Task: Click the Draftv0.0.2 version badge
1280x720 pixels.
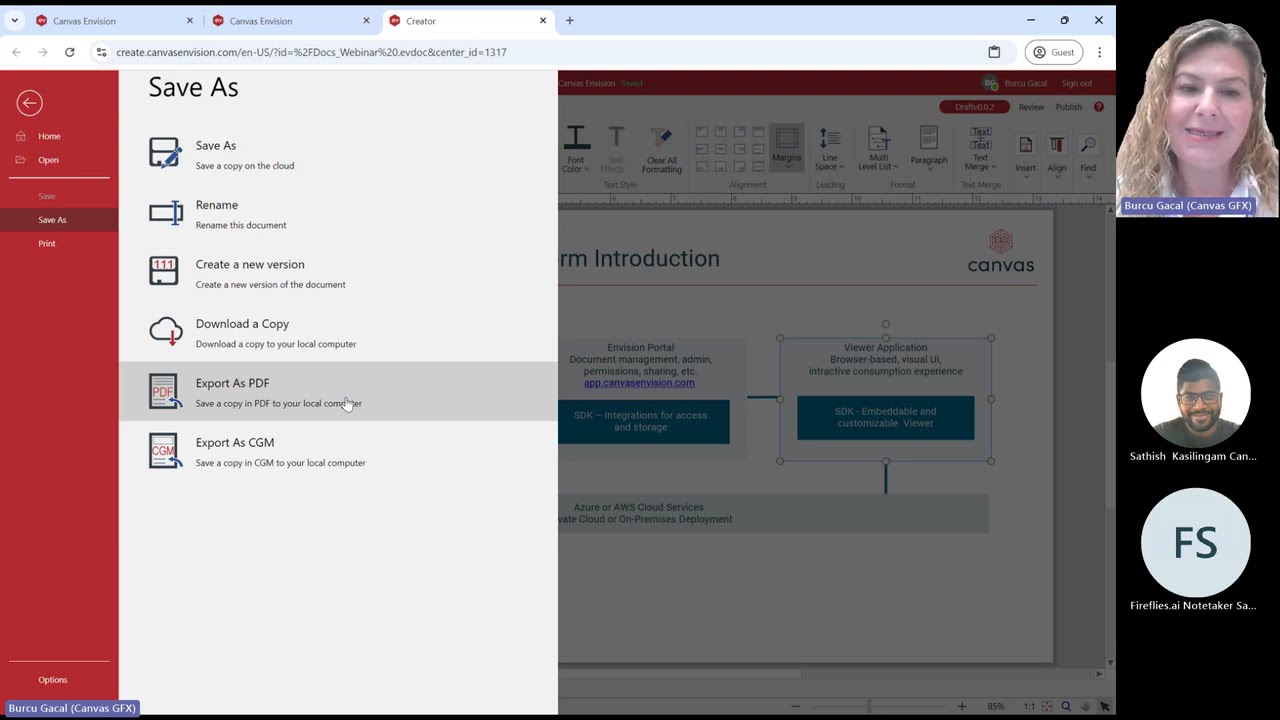Action: coord(974,107)
